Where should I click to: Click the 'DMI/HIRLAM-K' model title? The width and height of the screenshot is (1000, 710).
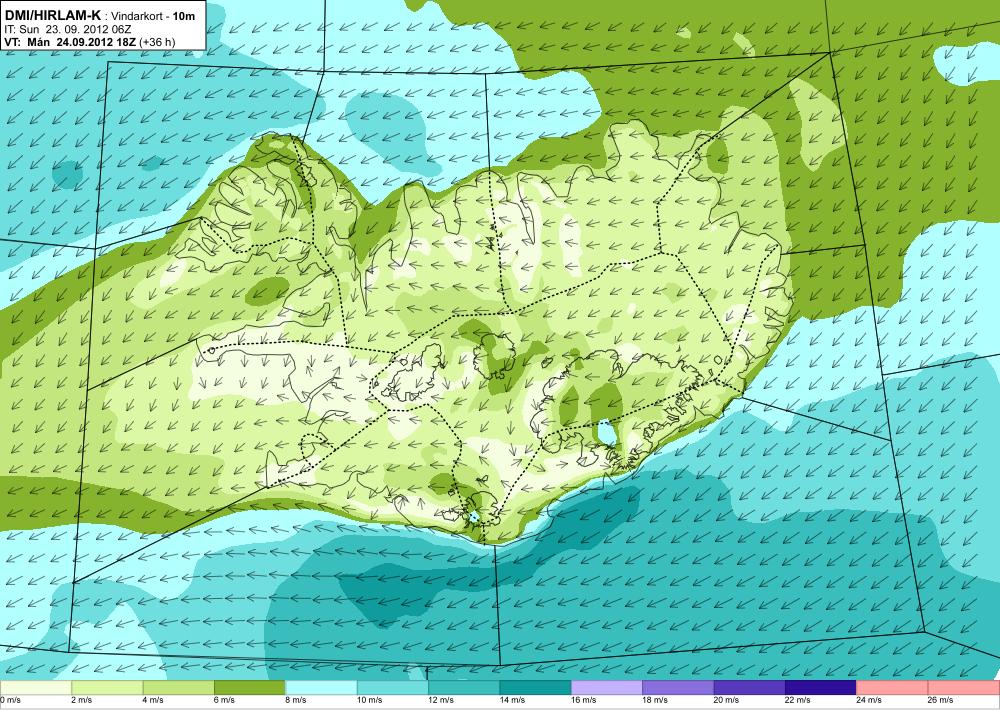coord(52,15)
